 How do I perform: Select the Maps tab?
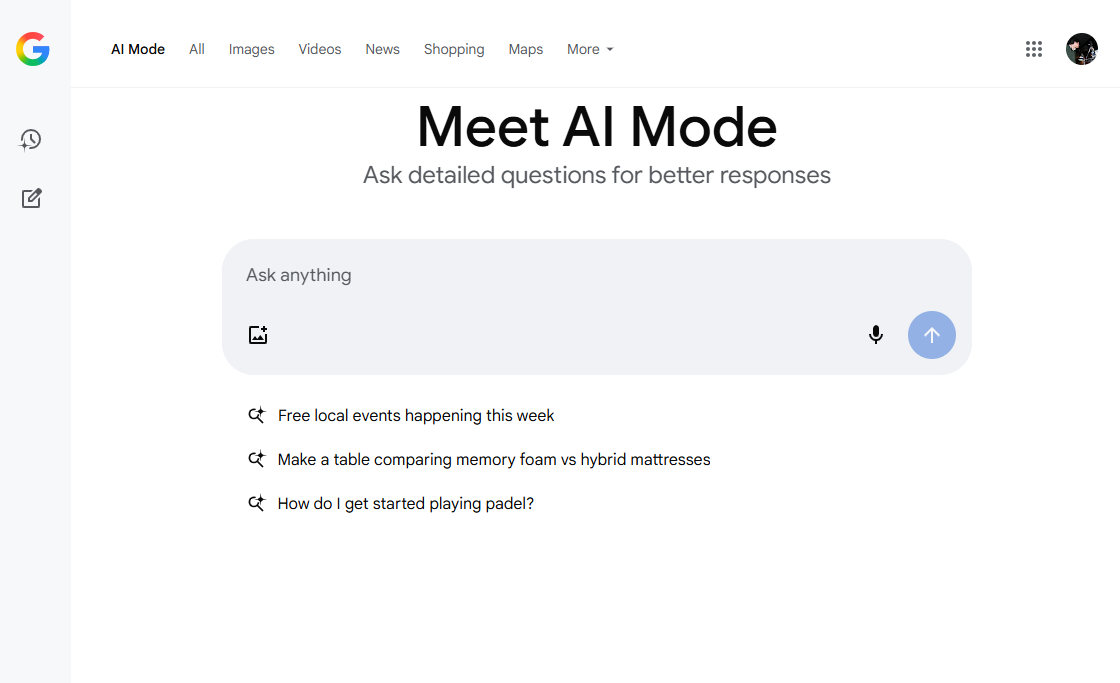(x=526, y=49)
